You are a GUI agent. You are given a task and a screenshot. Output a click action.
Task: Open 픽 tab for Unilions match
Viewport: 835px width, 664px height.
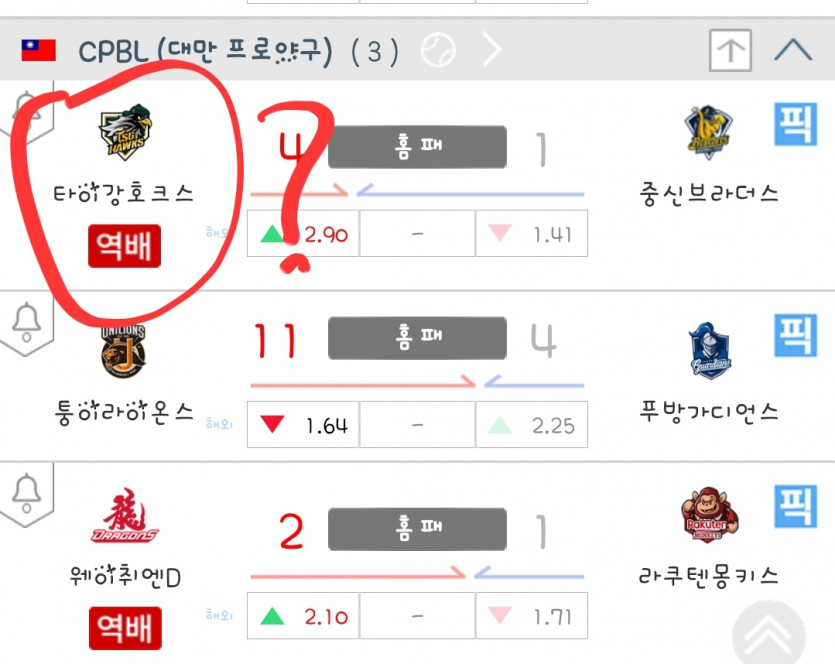pos(796,335)
